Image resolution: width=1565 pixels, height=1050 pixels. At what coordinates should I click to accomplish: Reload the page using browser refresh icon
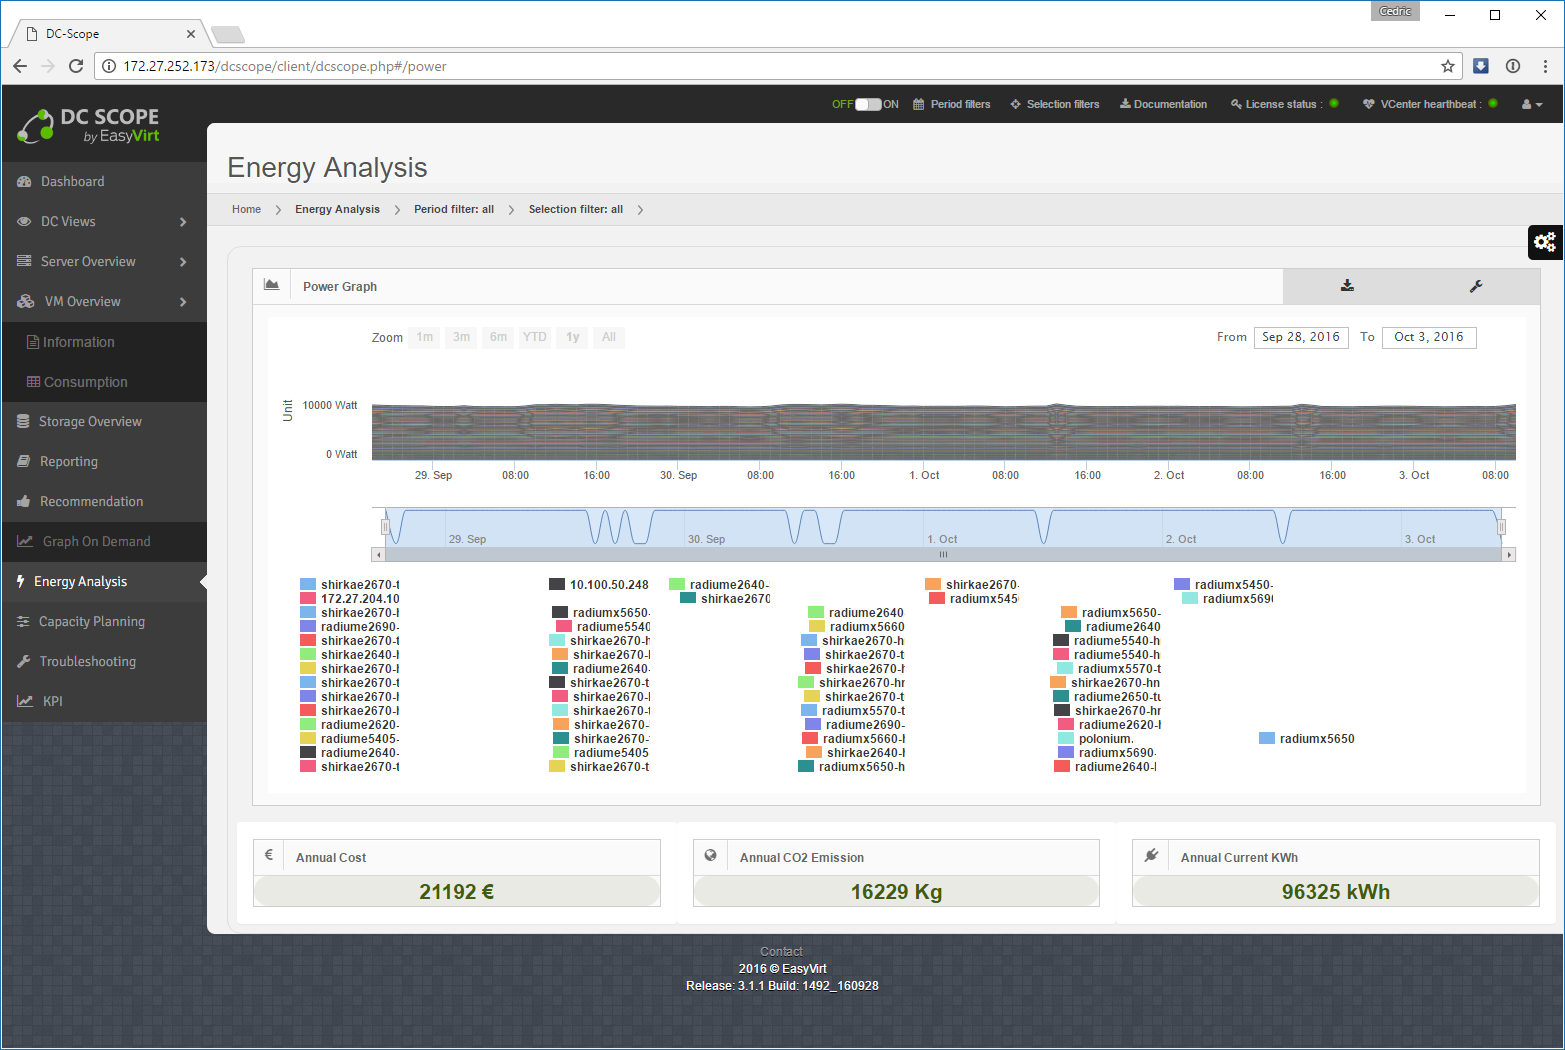click(76, 66)
